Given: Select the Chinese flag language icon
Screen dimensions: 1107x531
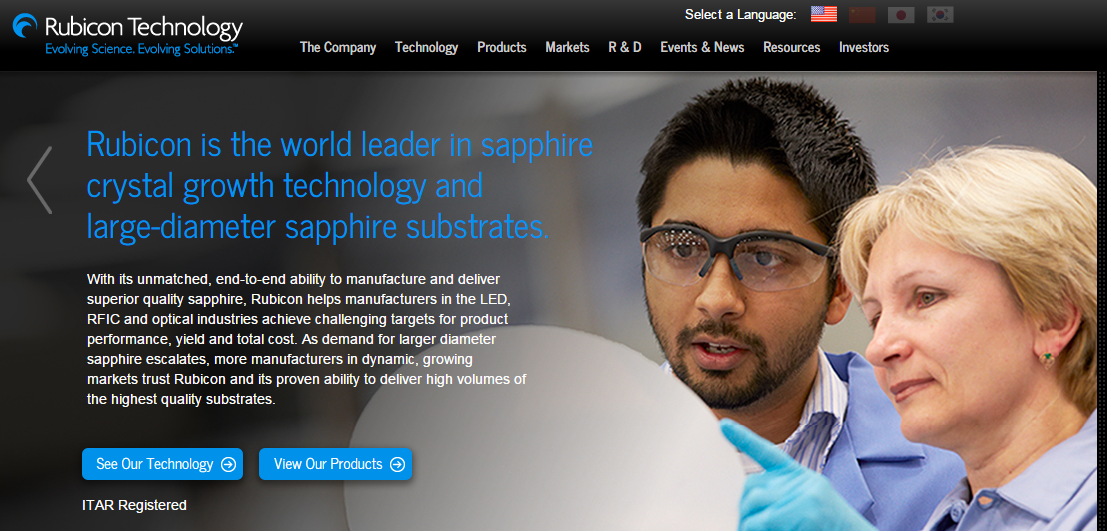Looking at the screenshot, I should [862, 15].
